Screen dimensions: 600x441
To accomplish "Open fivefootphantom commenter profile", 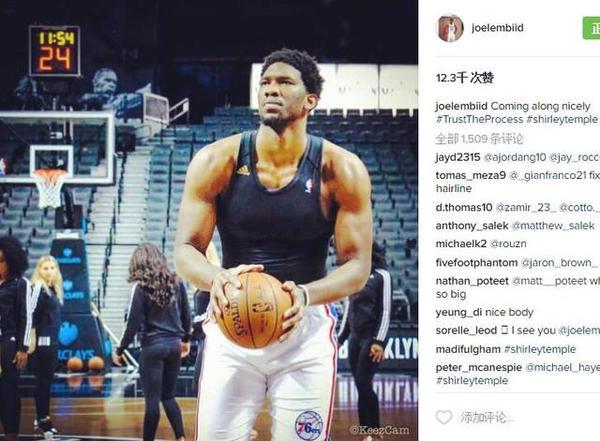I will [x=476, y=263].
